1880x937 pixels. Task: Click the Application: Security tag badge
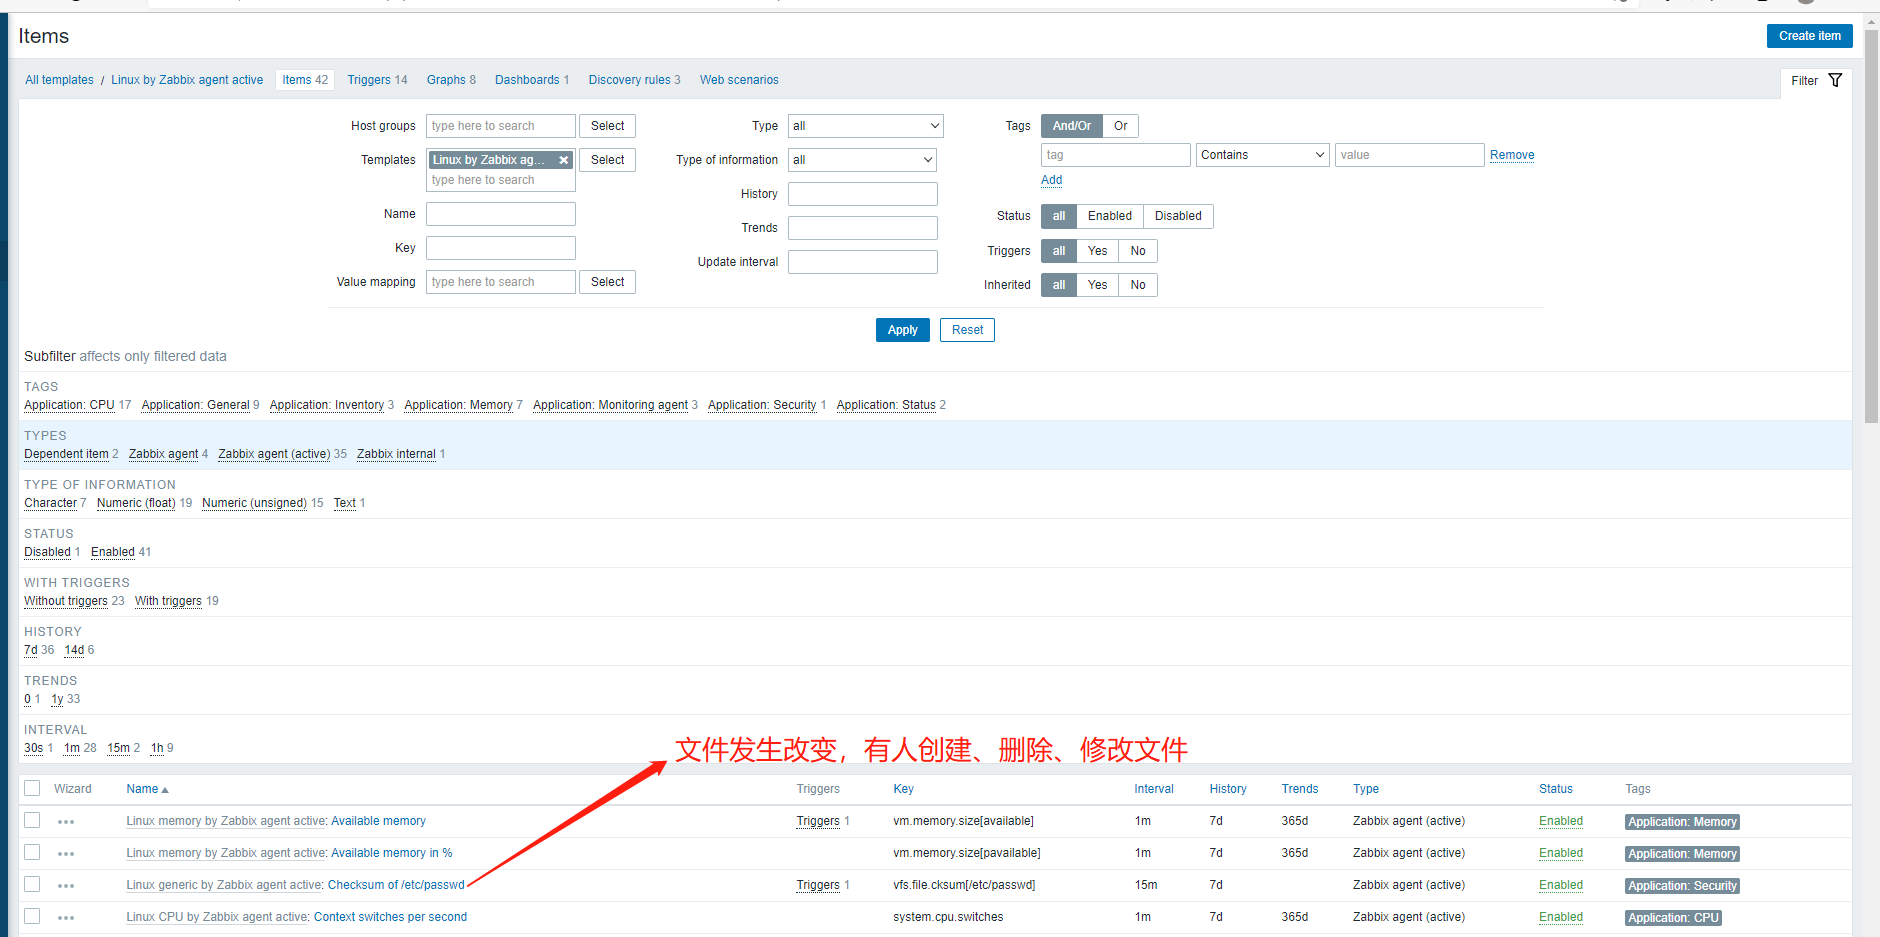pos(1682,886)
